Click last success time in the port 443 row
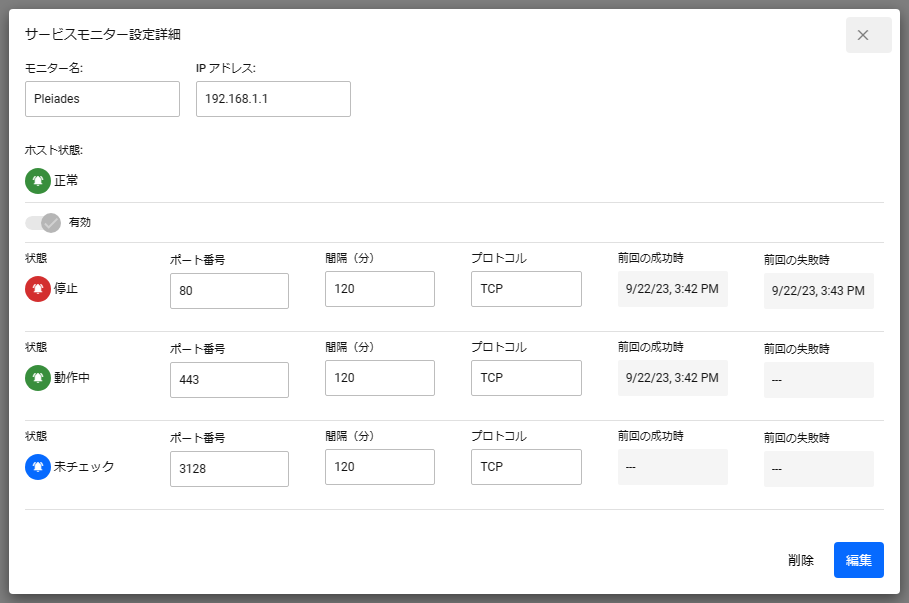The image size is (909, 603). coord(672,378)
